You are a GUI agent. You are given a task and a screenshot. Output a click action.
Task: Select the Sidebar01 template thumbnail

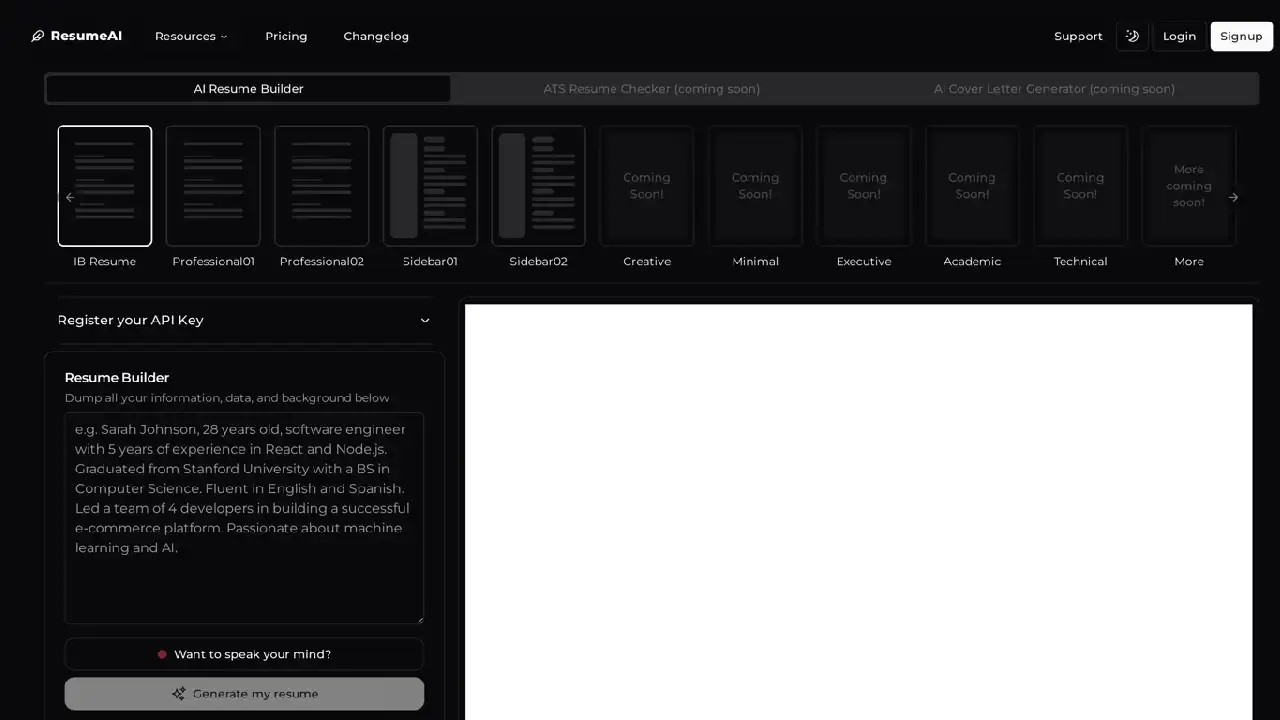click(x=430, y=186)
